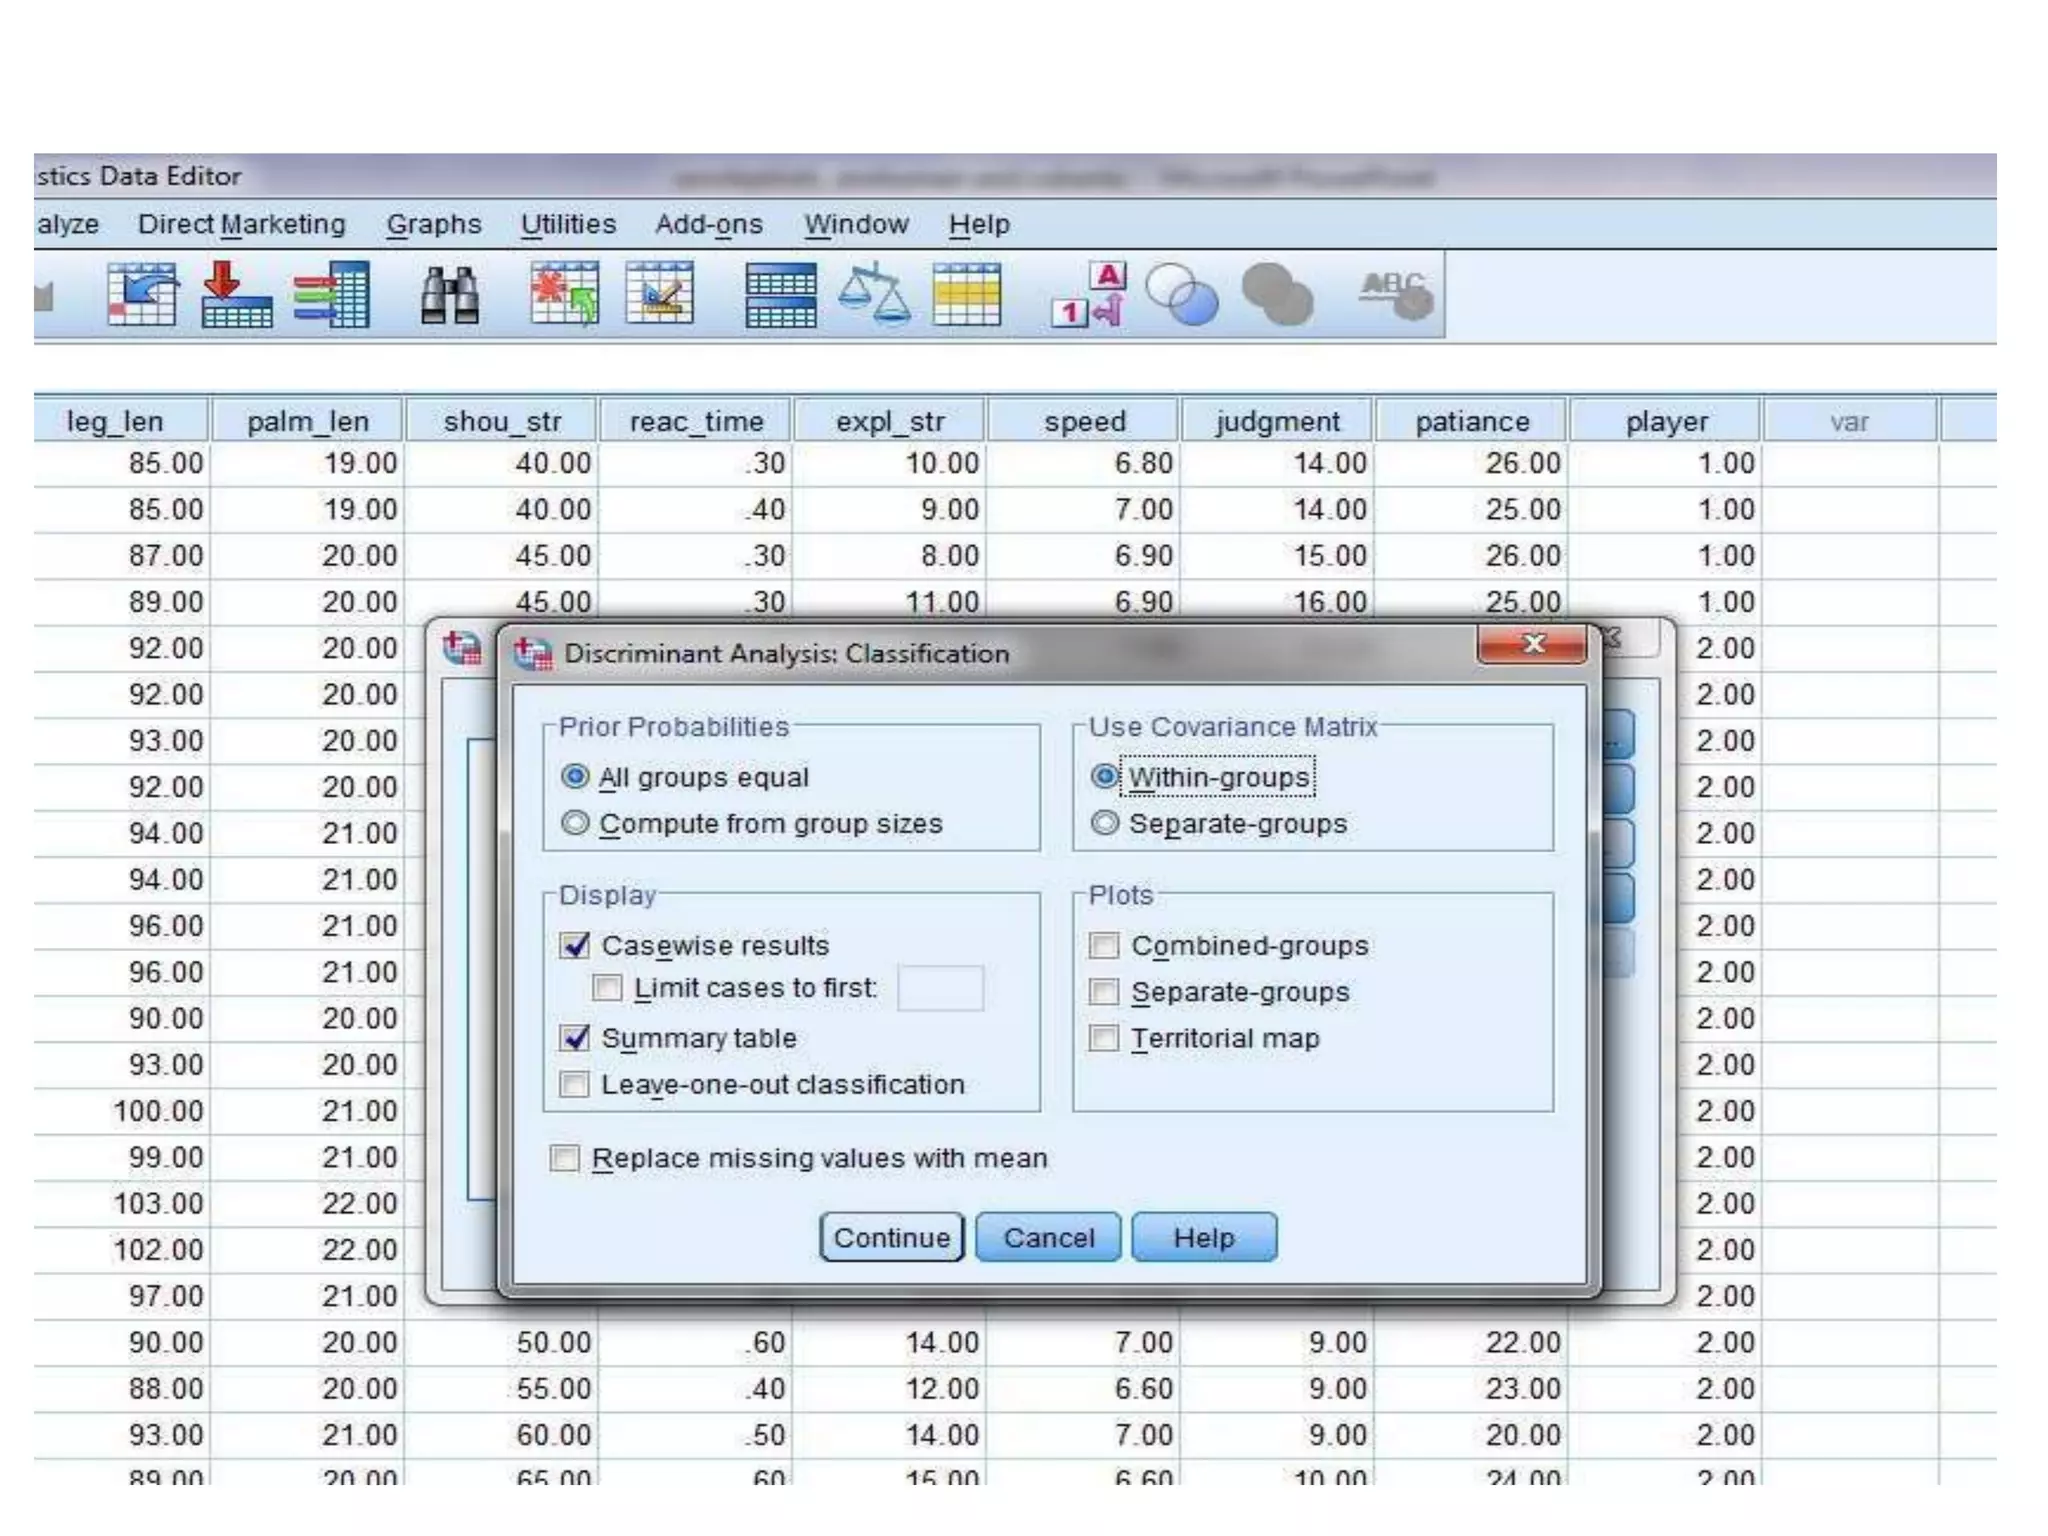Select Compute from group sizes option
This screenshot has width=2048, height=1536.
point(575,824)
